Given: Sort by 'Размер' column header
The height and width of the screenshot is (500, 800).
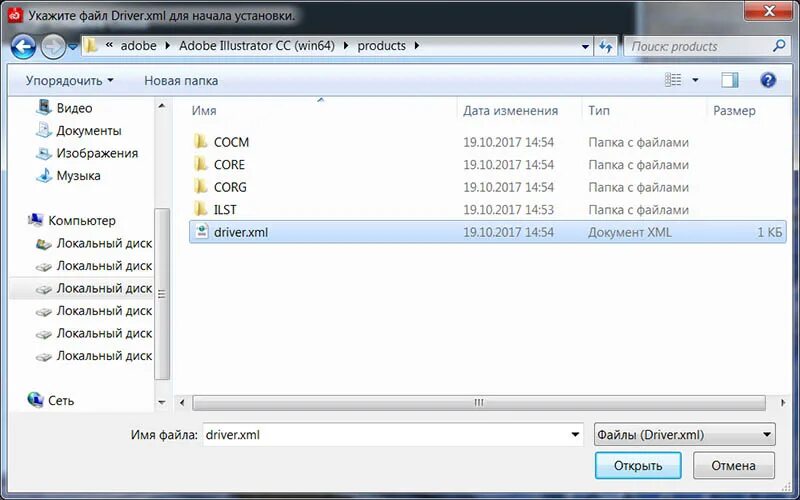Looking at the screenshot, I should [x=734, y=111].
